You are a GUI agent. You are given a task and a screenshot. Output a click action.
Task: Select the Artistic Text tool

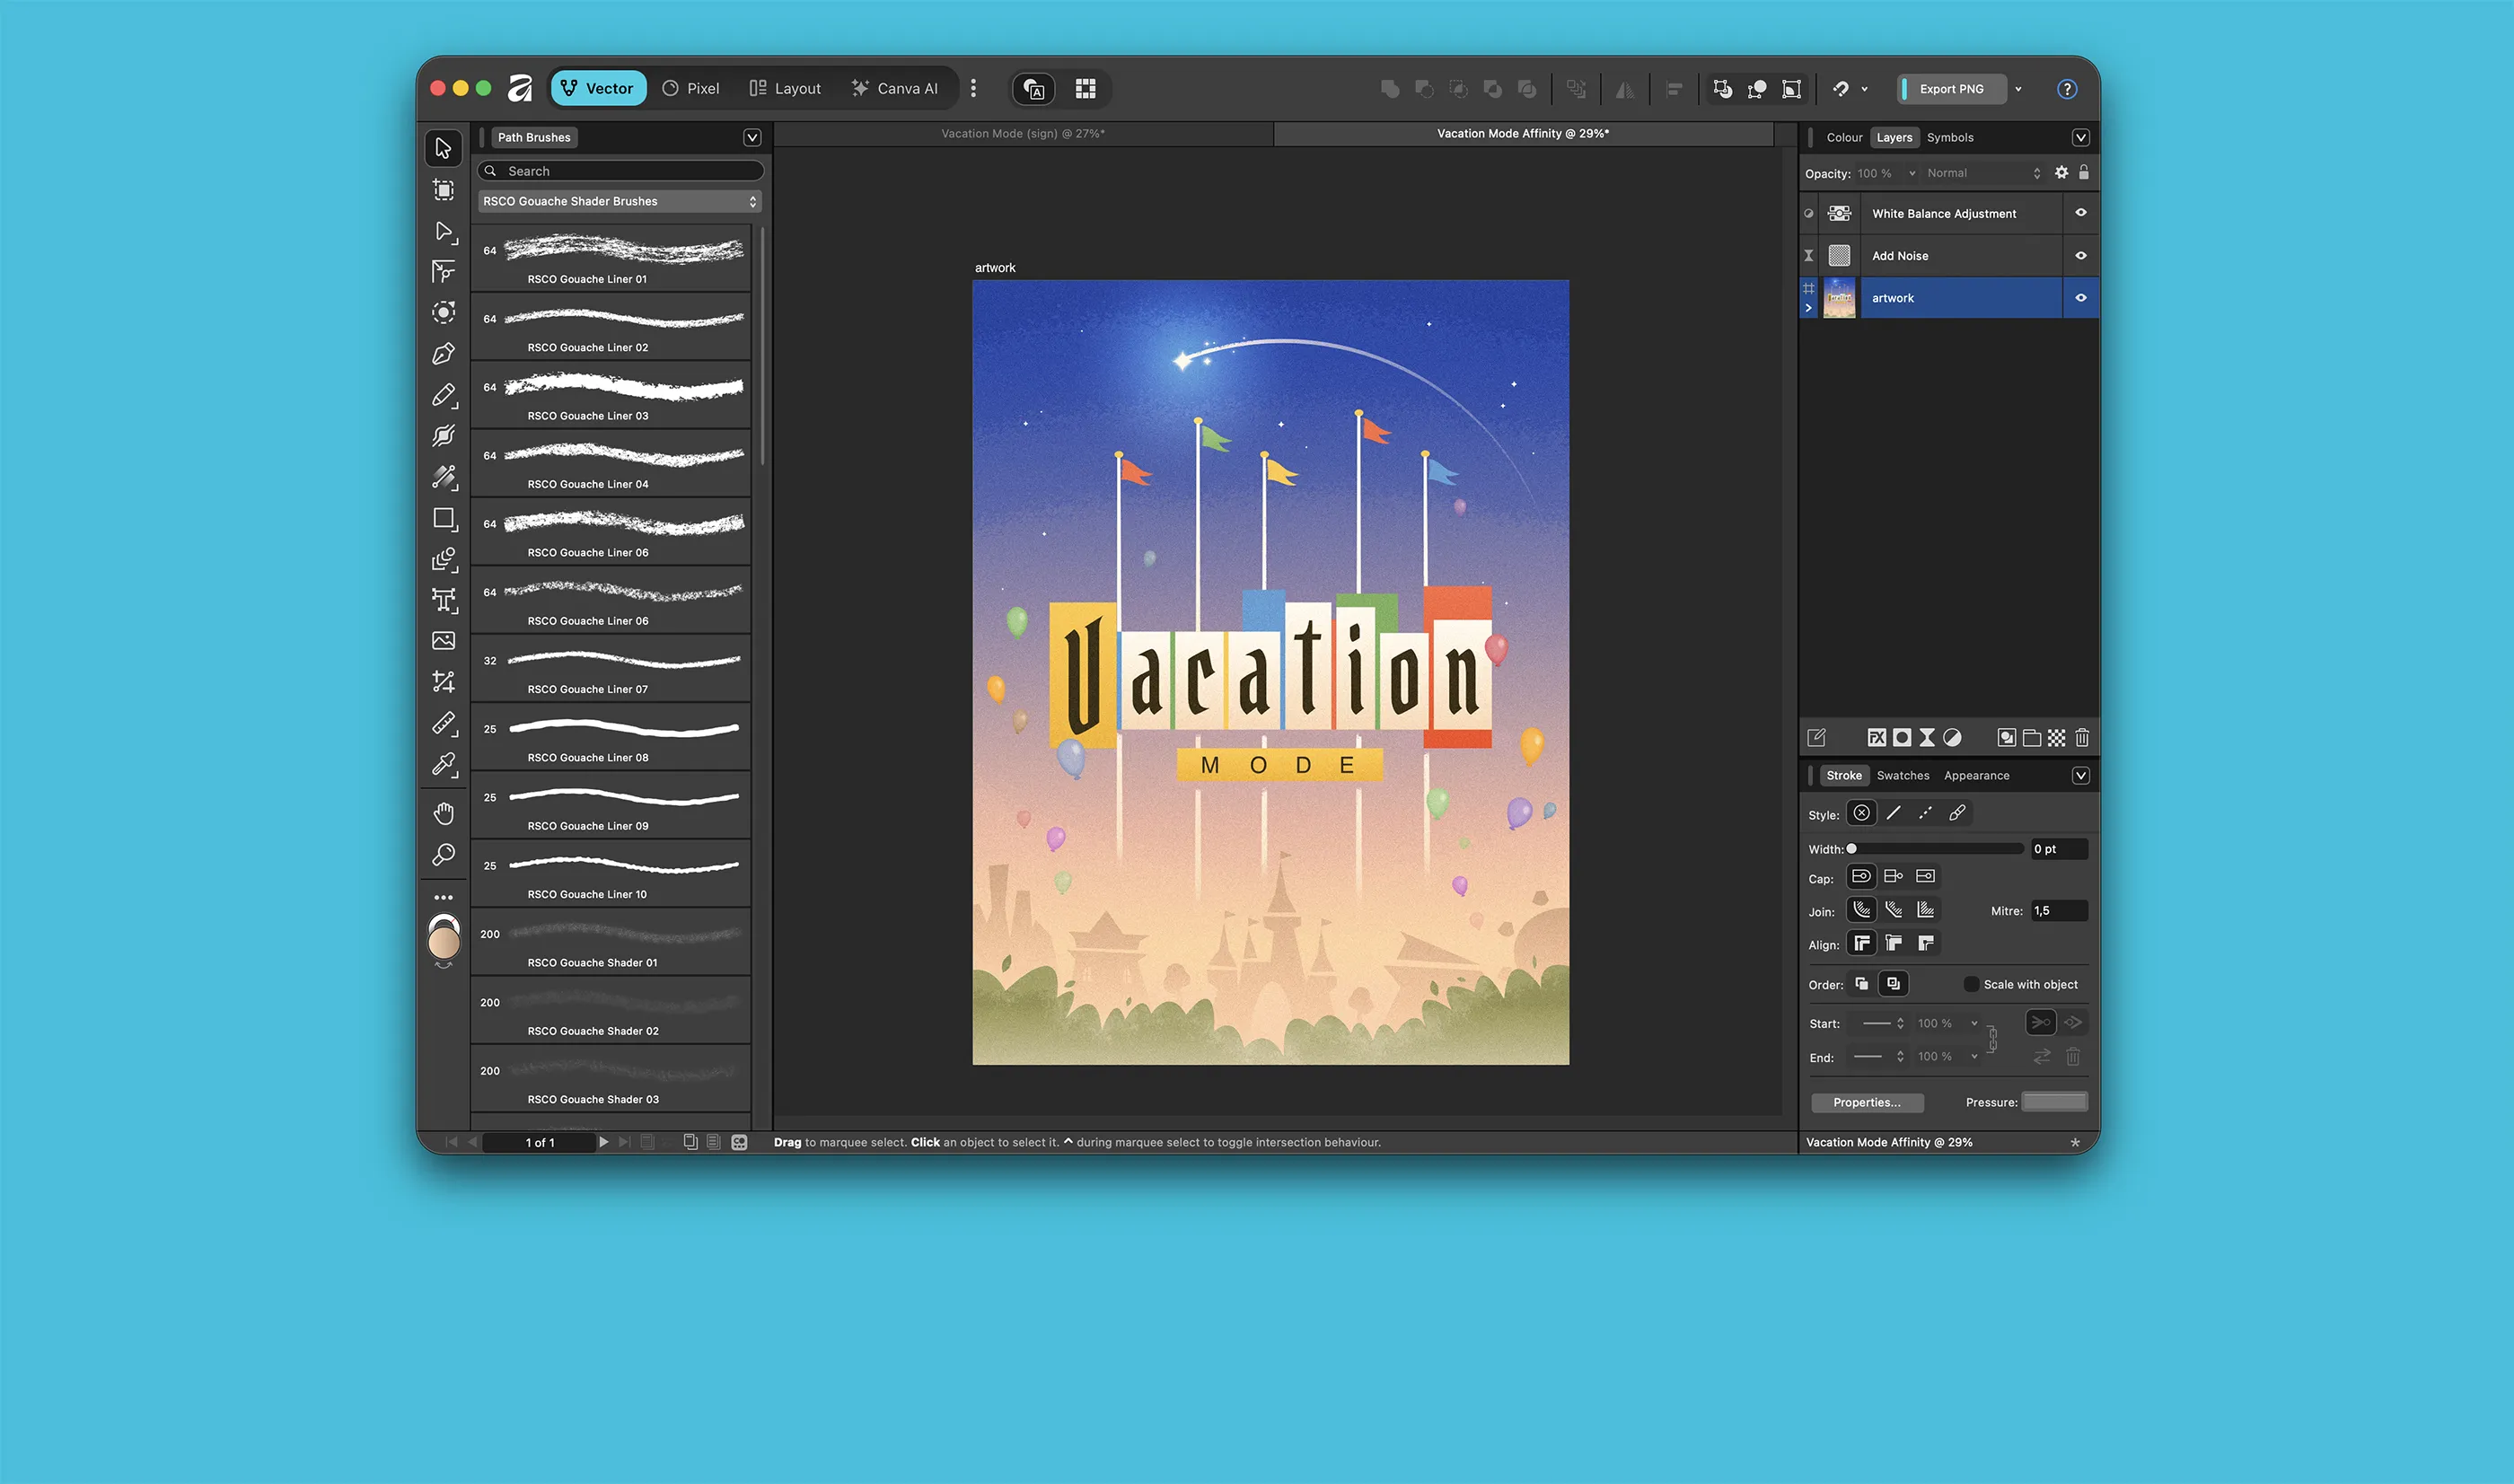point(443,600)
